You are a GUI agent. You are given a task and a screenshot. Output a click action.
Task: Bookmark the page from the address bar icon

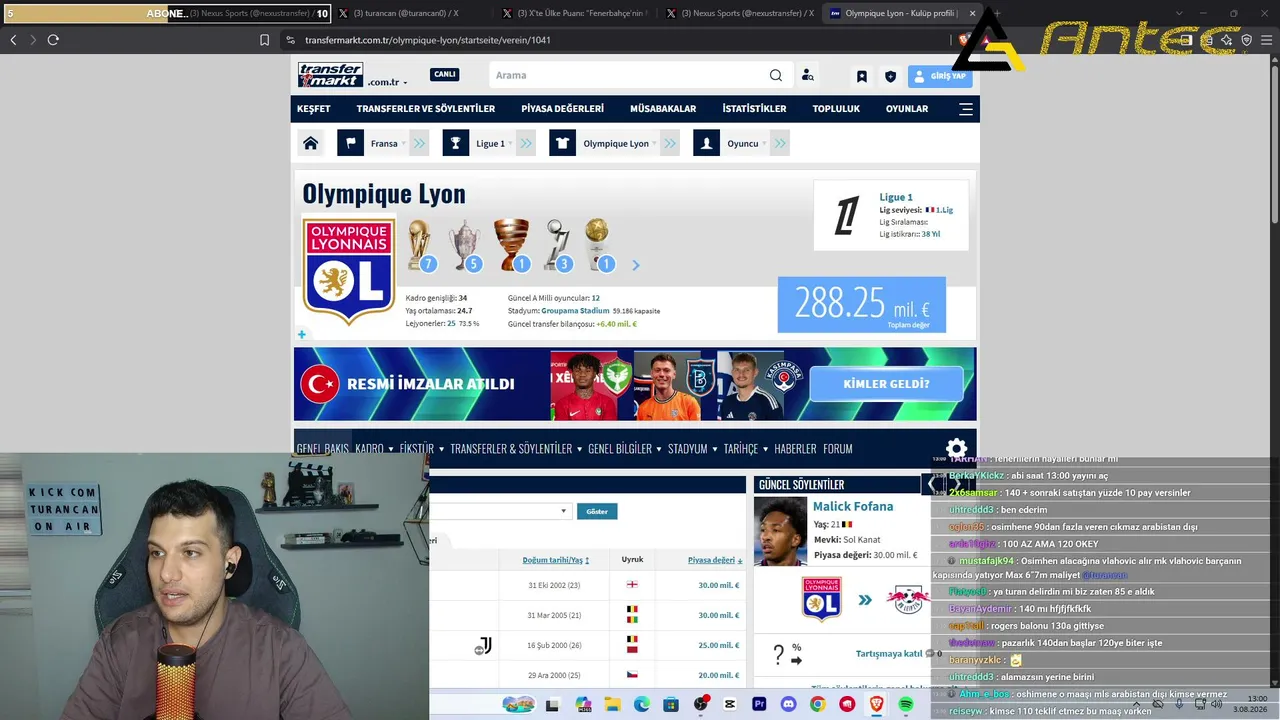coord(264,40)
